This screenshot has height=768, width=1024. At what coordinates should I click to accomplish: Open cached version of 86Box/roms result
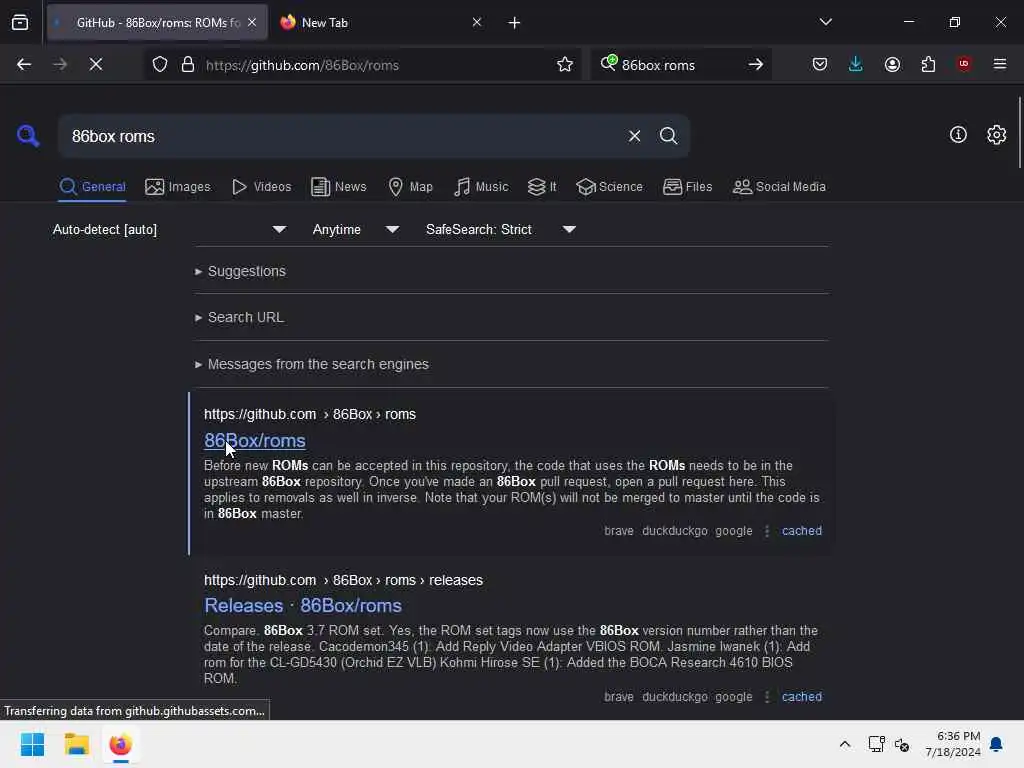pos(802,531)
